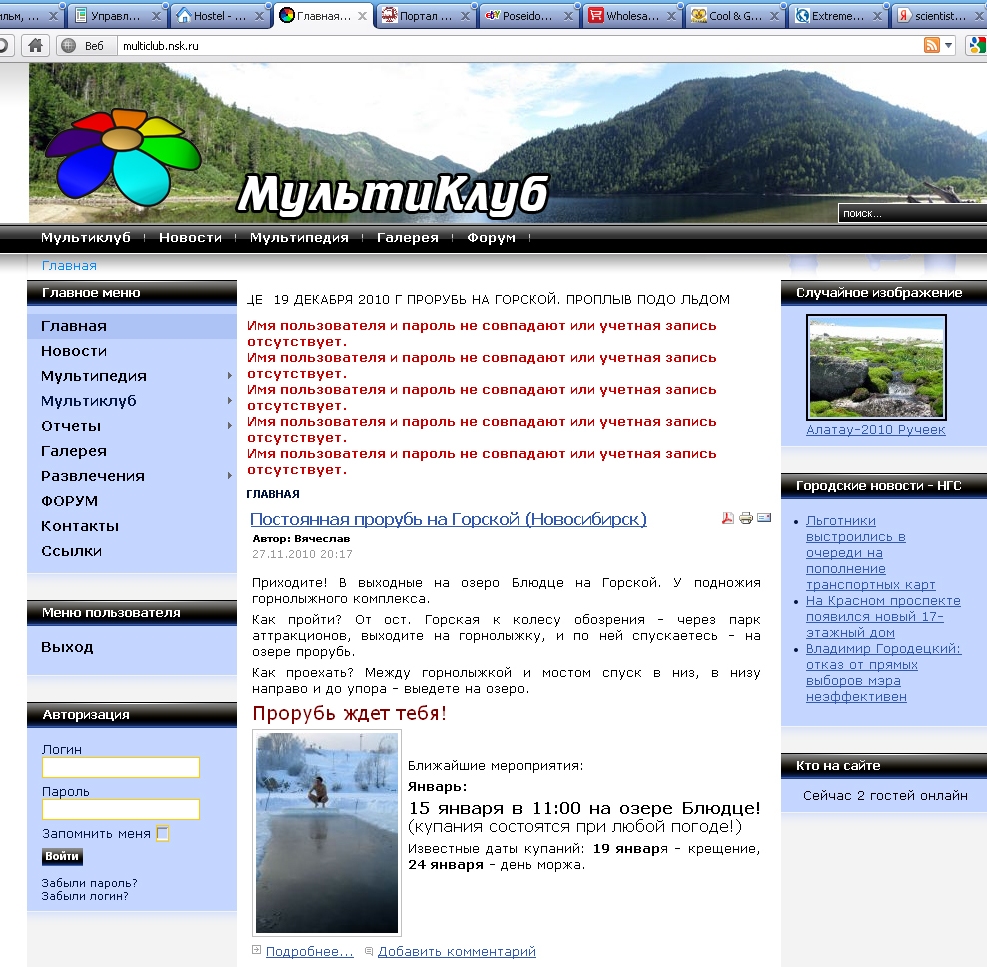The width and height of the screenshot is (987, 967).
Task: Click the Логин input field
Action: pyautogui.click(x=120, y=768)
